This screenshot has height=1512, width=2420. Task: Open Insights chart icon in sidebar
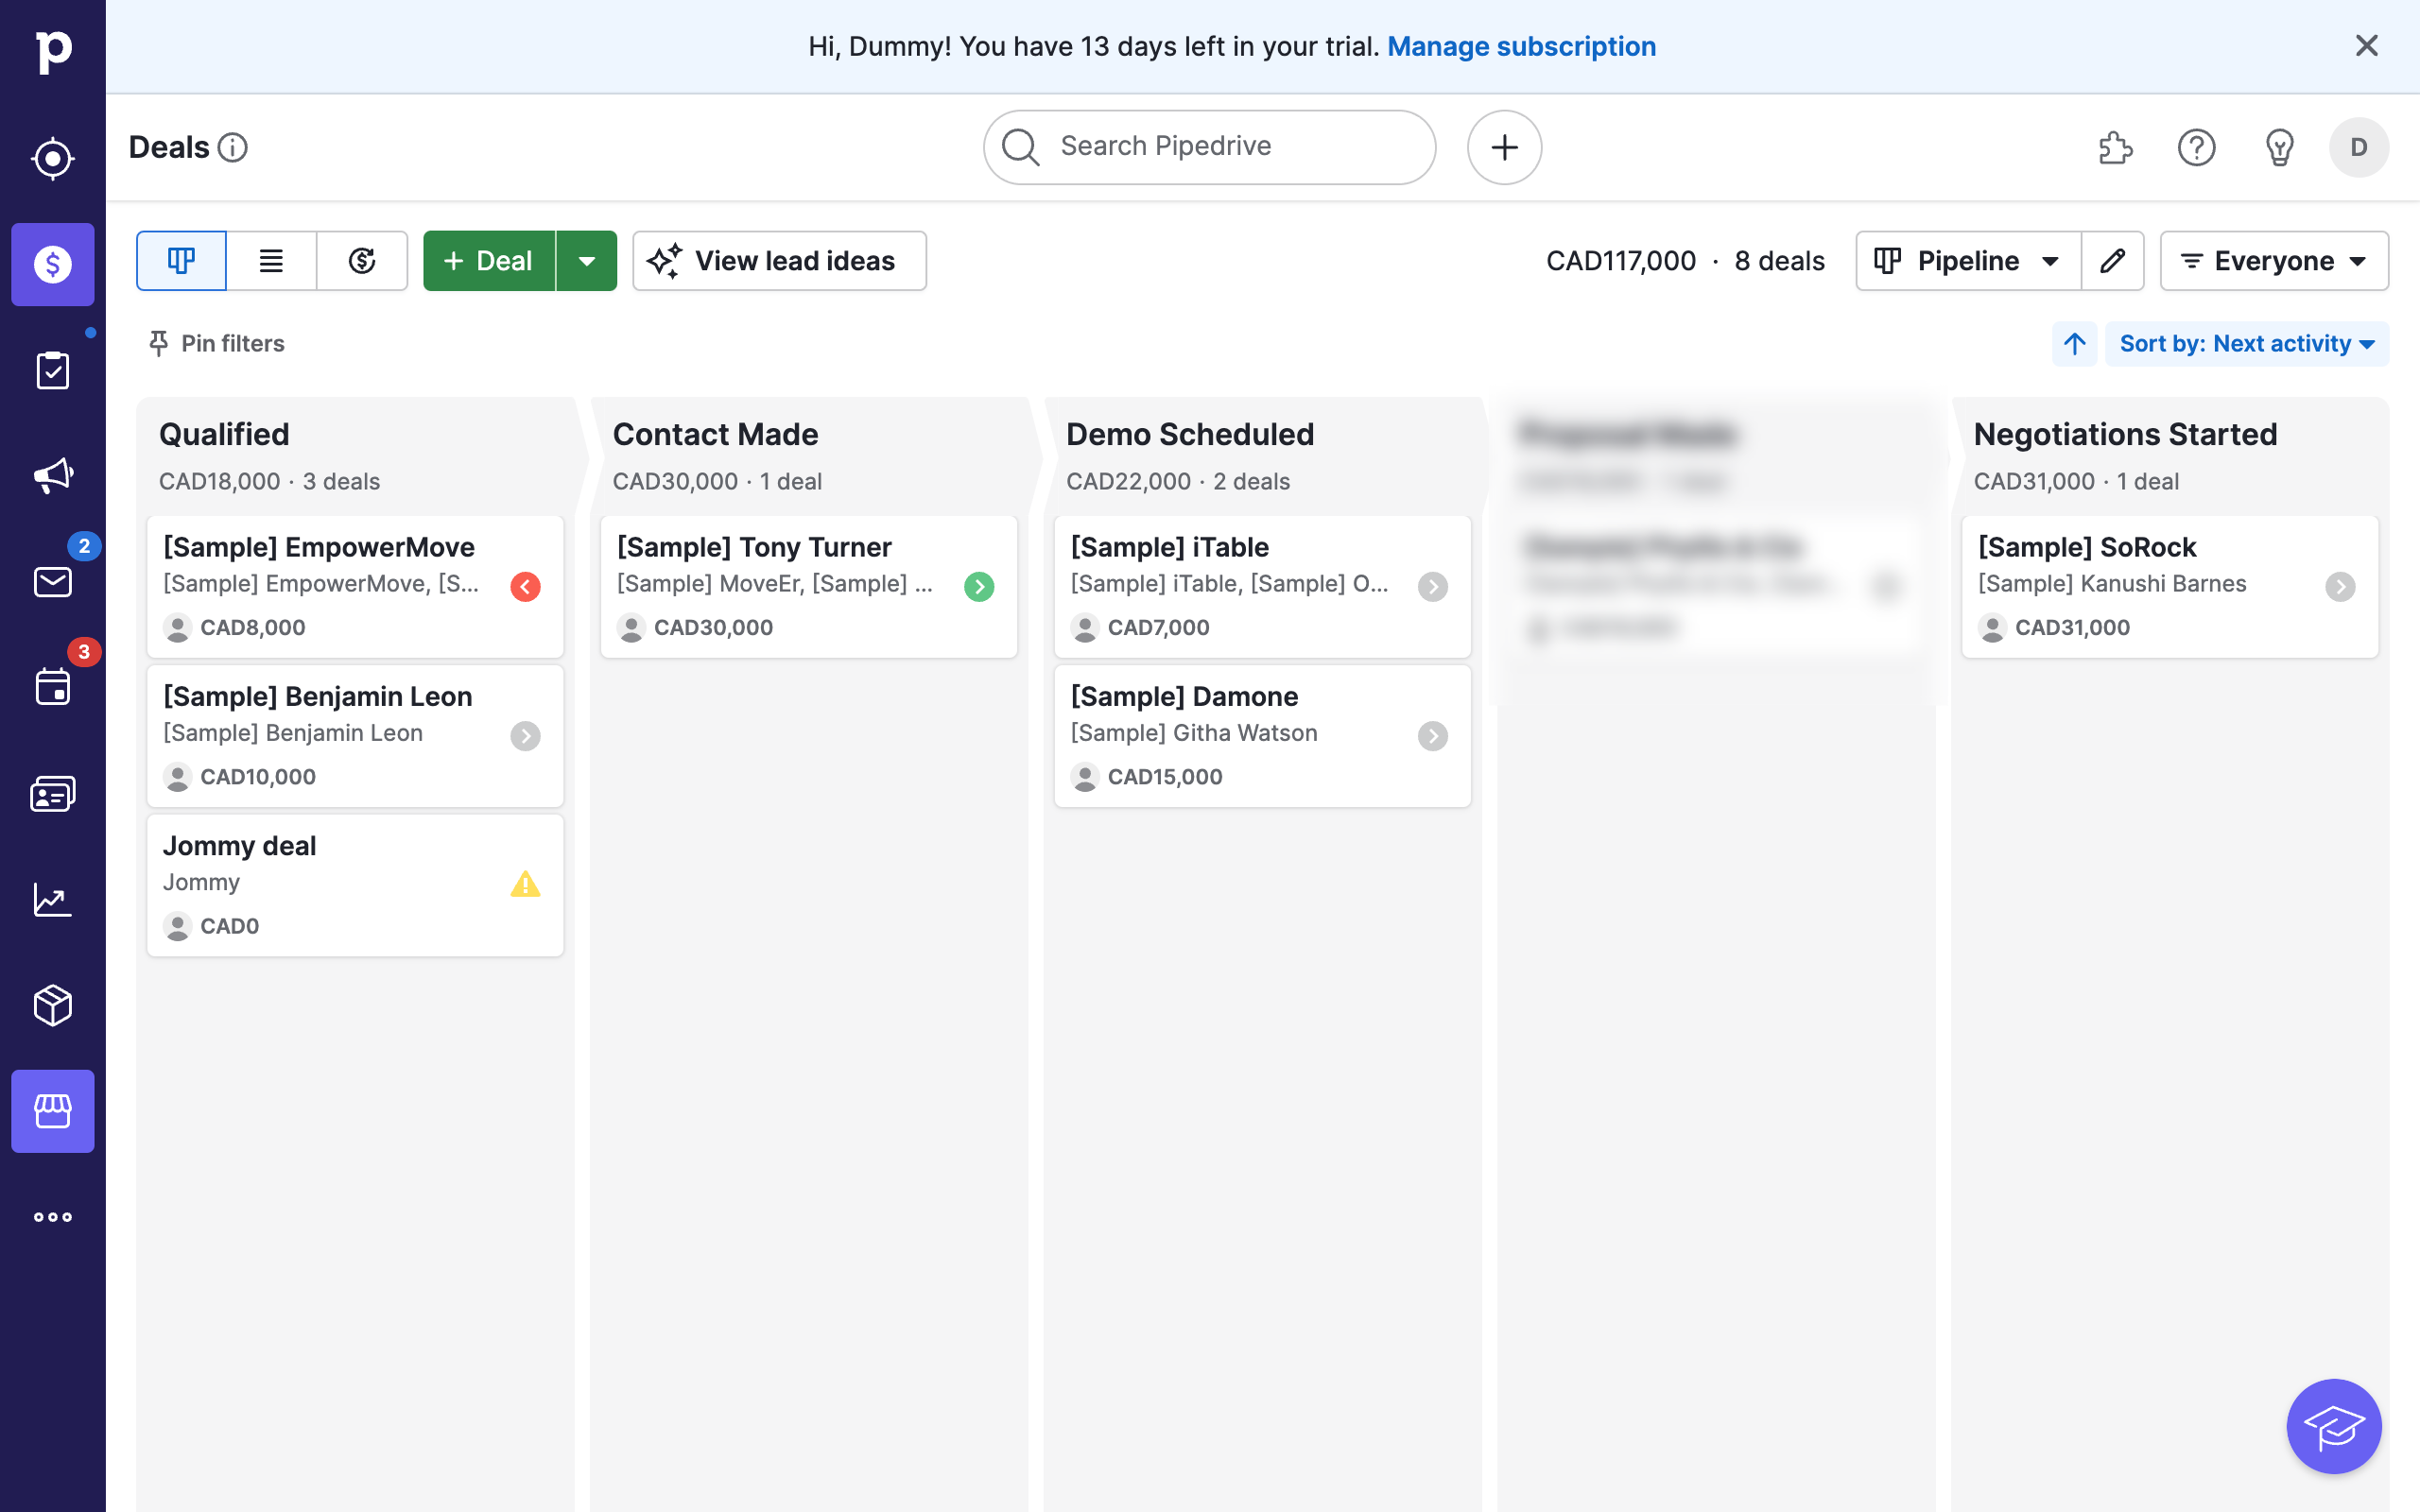click(52, 899)
